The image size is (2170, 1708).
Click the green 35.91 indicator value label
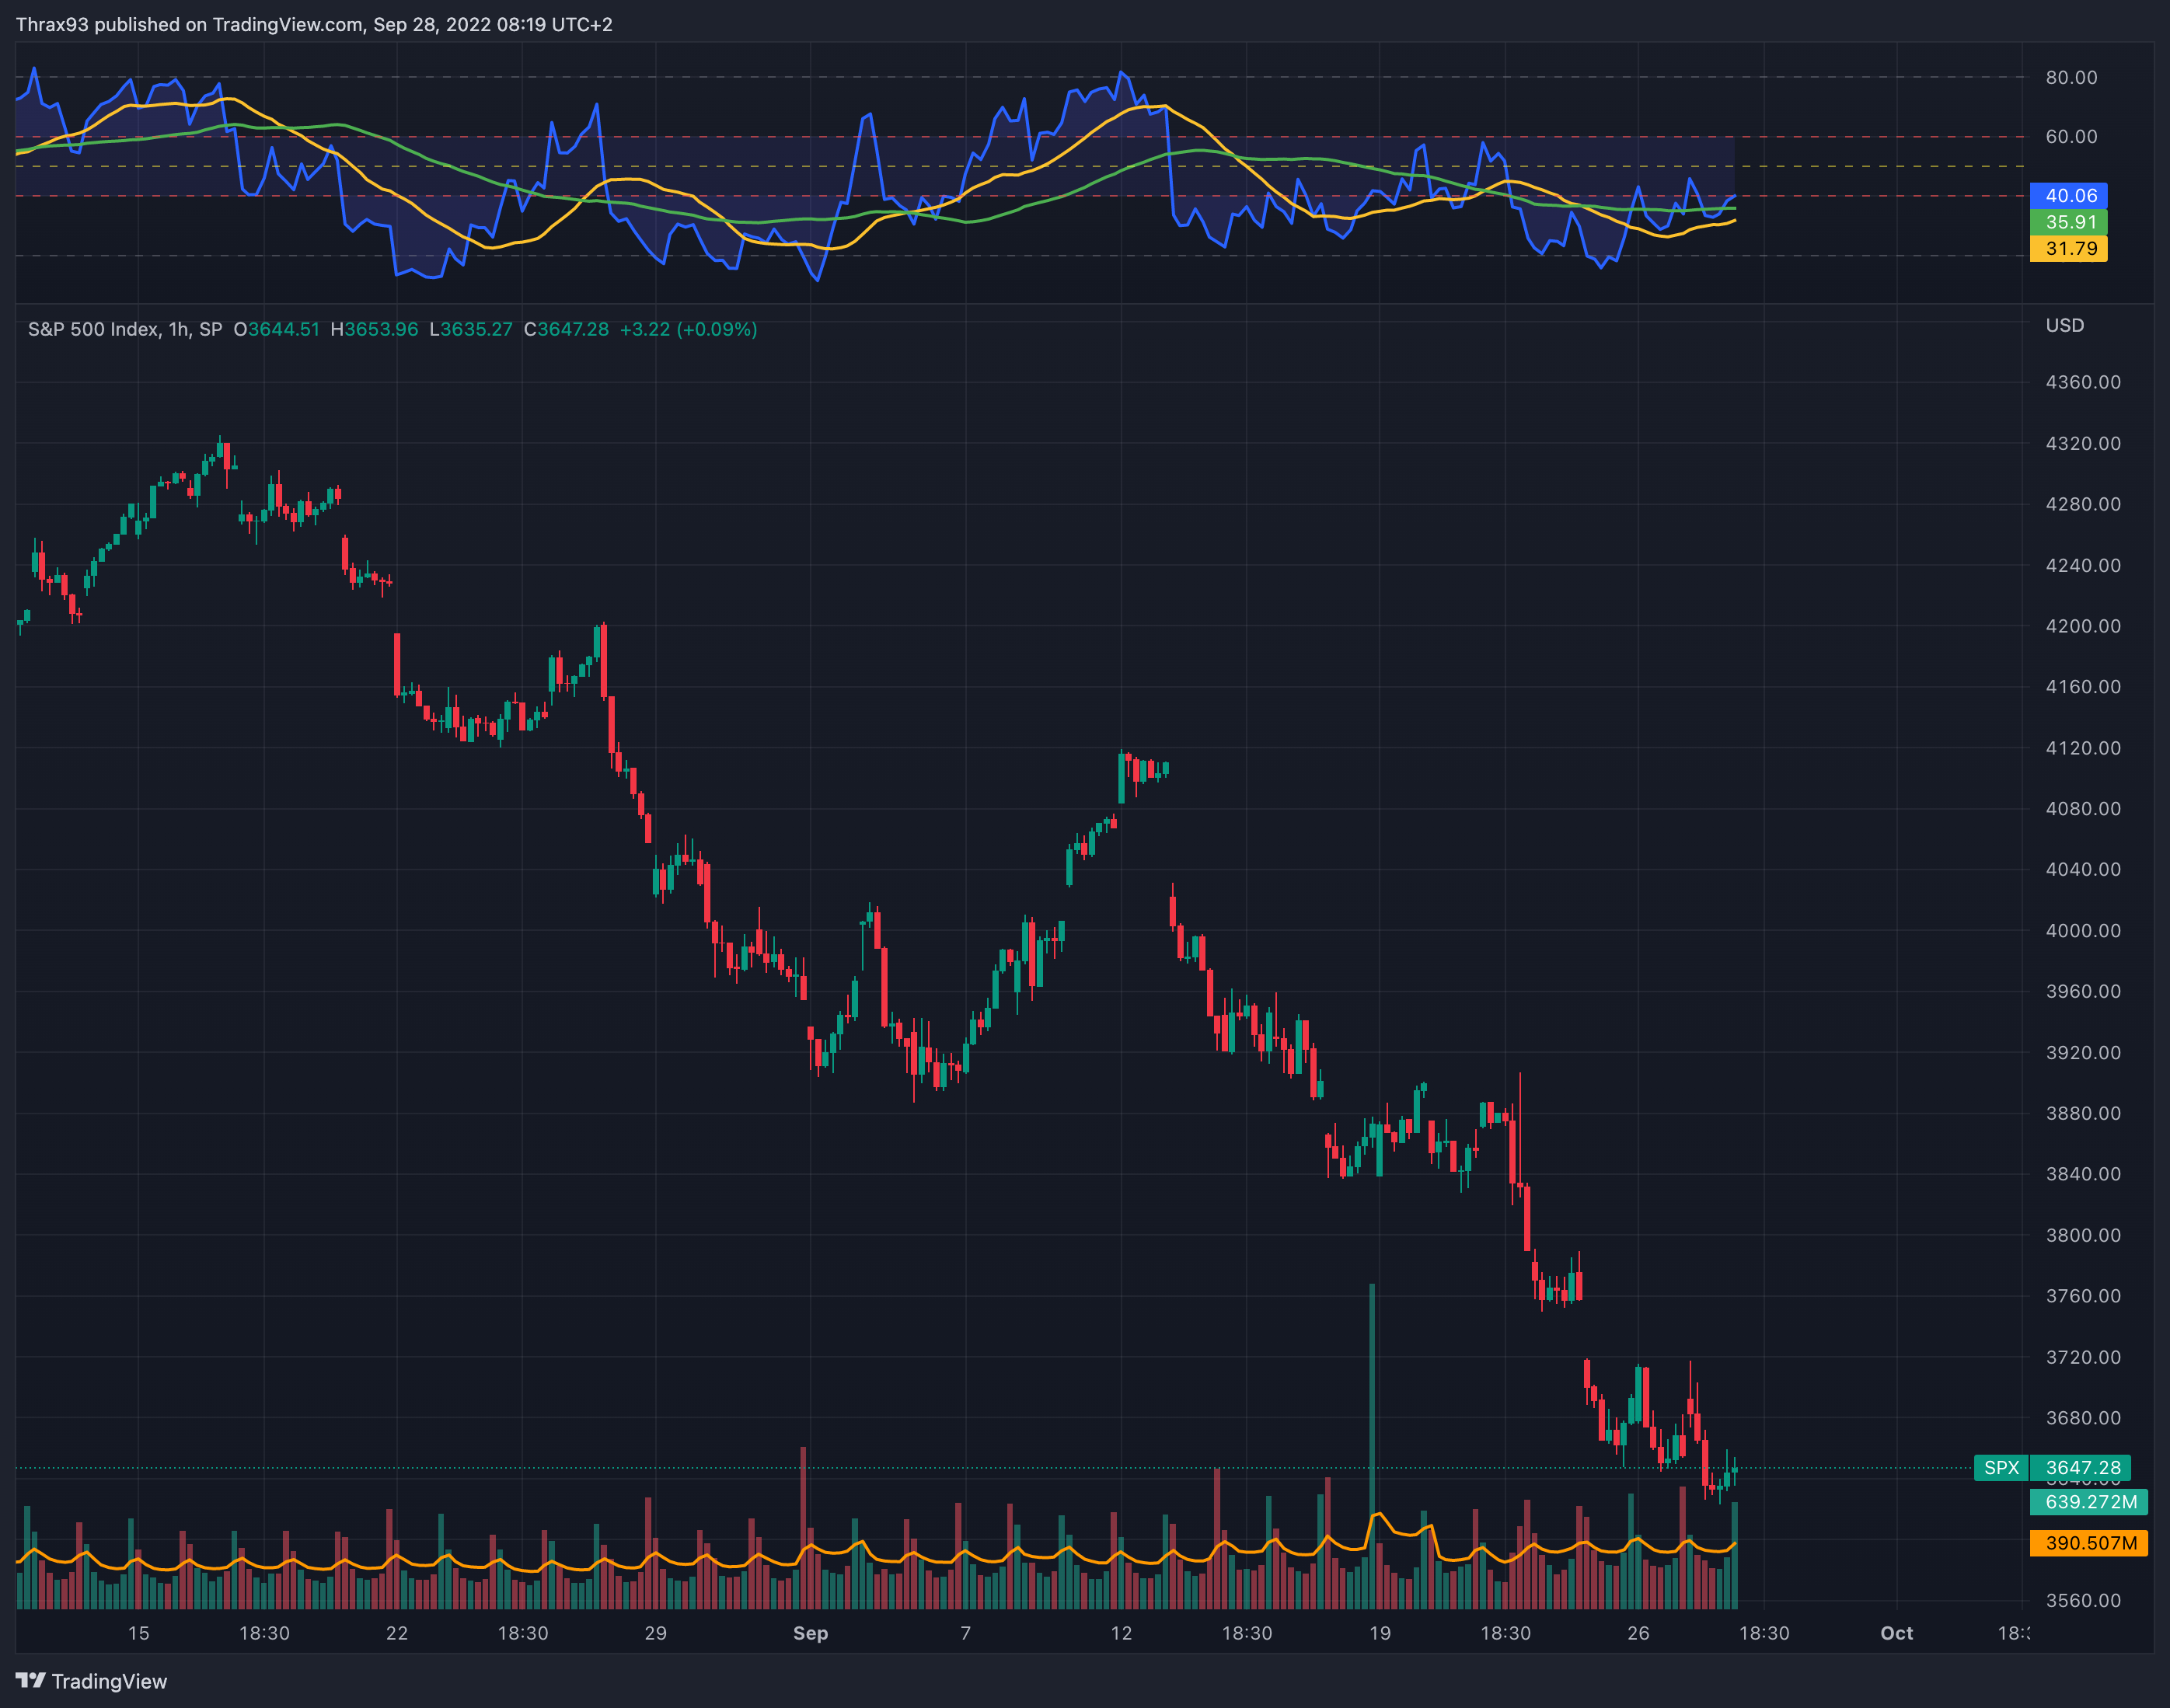(2068, 222)
